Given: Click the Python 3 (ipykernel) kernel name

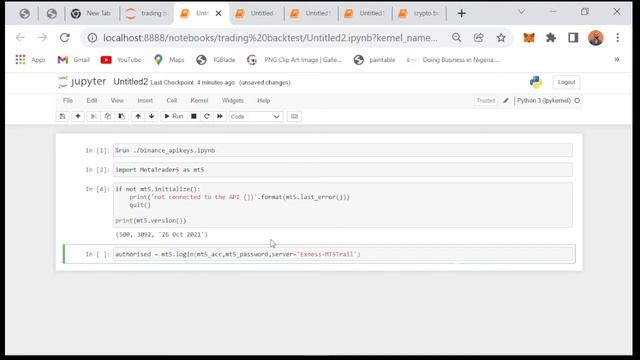Looking at the screenshot, I should 544,100.
